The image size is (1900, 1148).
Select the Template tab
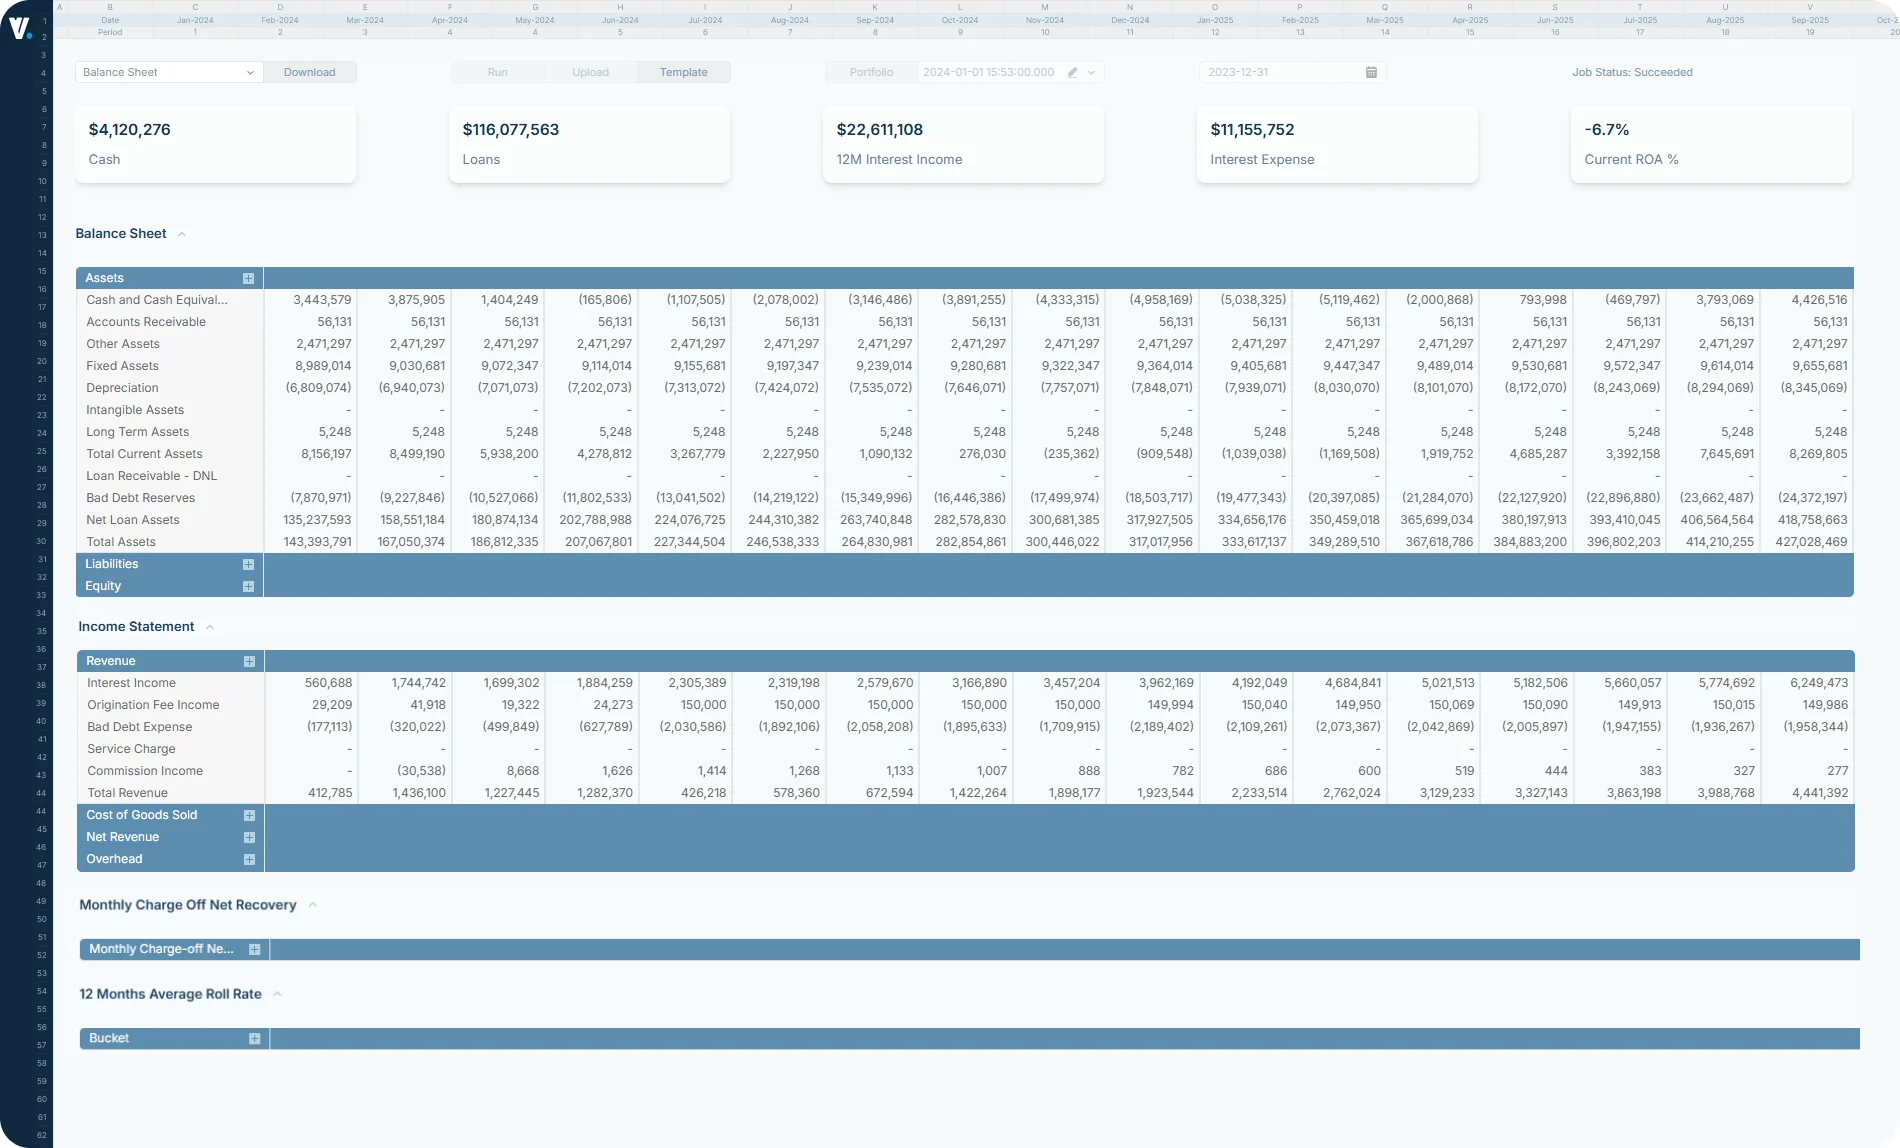click(x=683, y=72)
